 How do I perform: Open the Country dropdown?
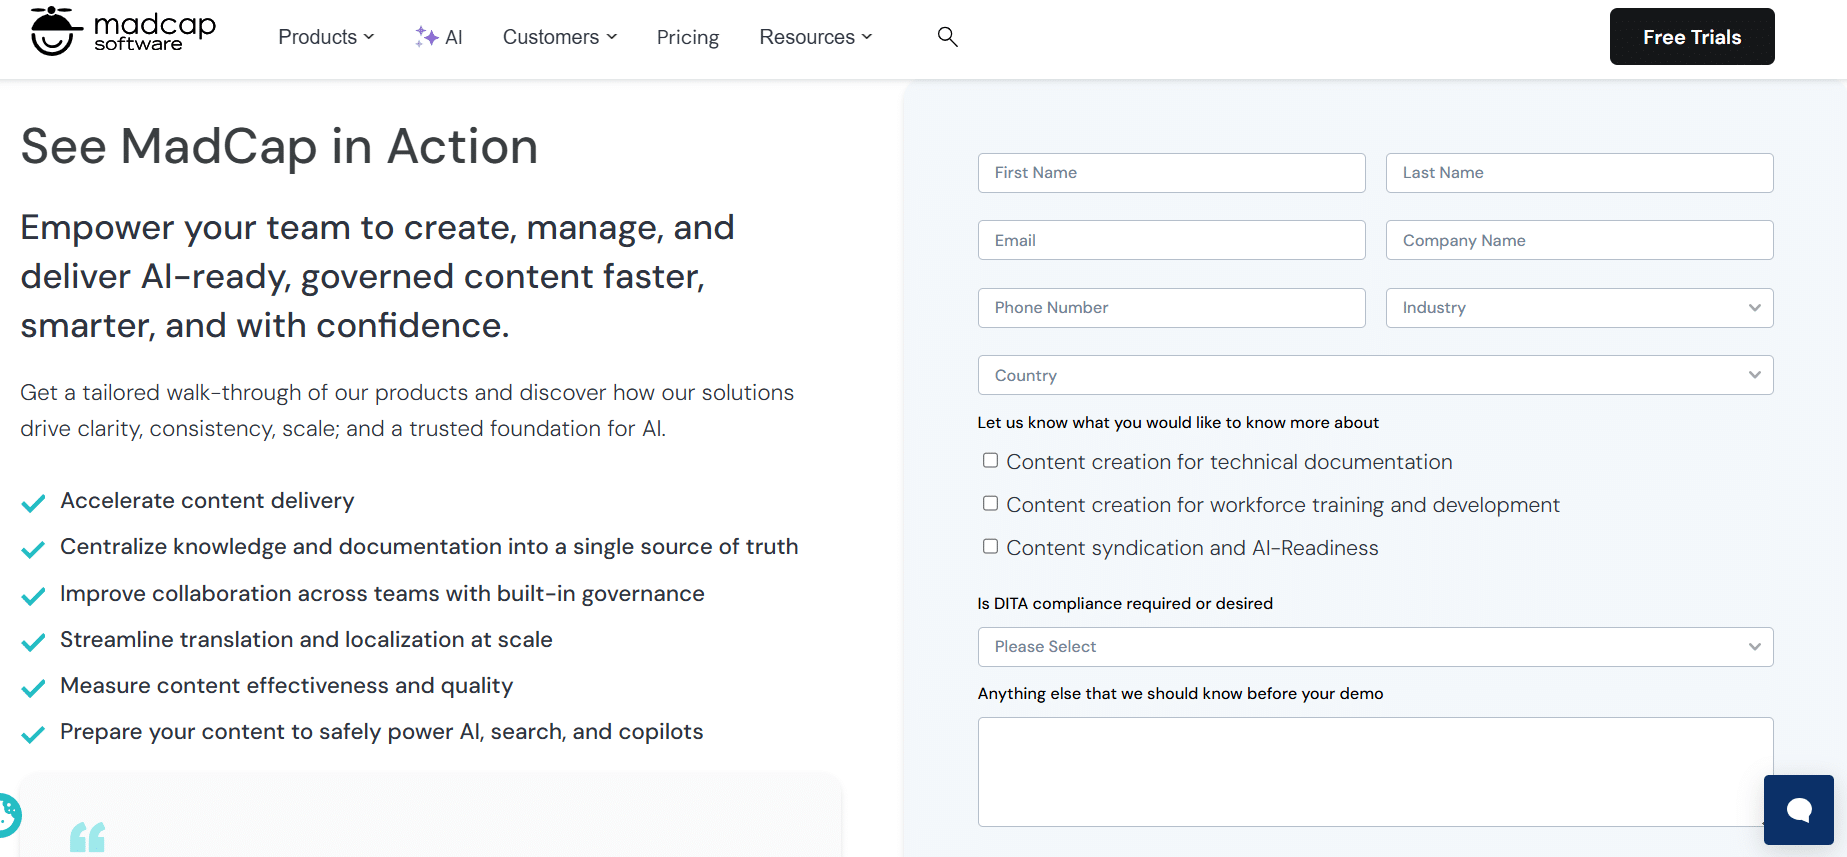pos(1375,375)
